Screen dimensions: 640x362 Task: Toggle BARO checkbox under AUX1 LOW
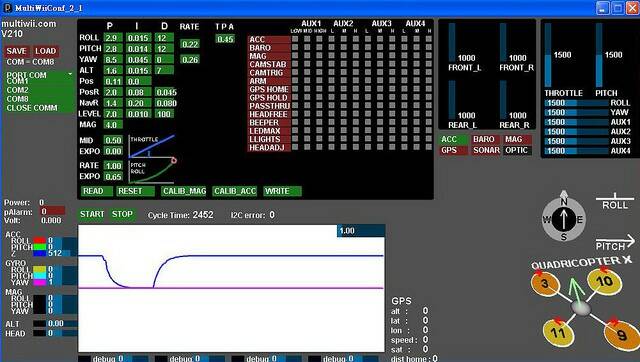(x=295, y=47)
